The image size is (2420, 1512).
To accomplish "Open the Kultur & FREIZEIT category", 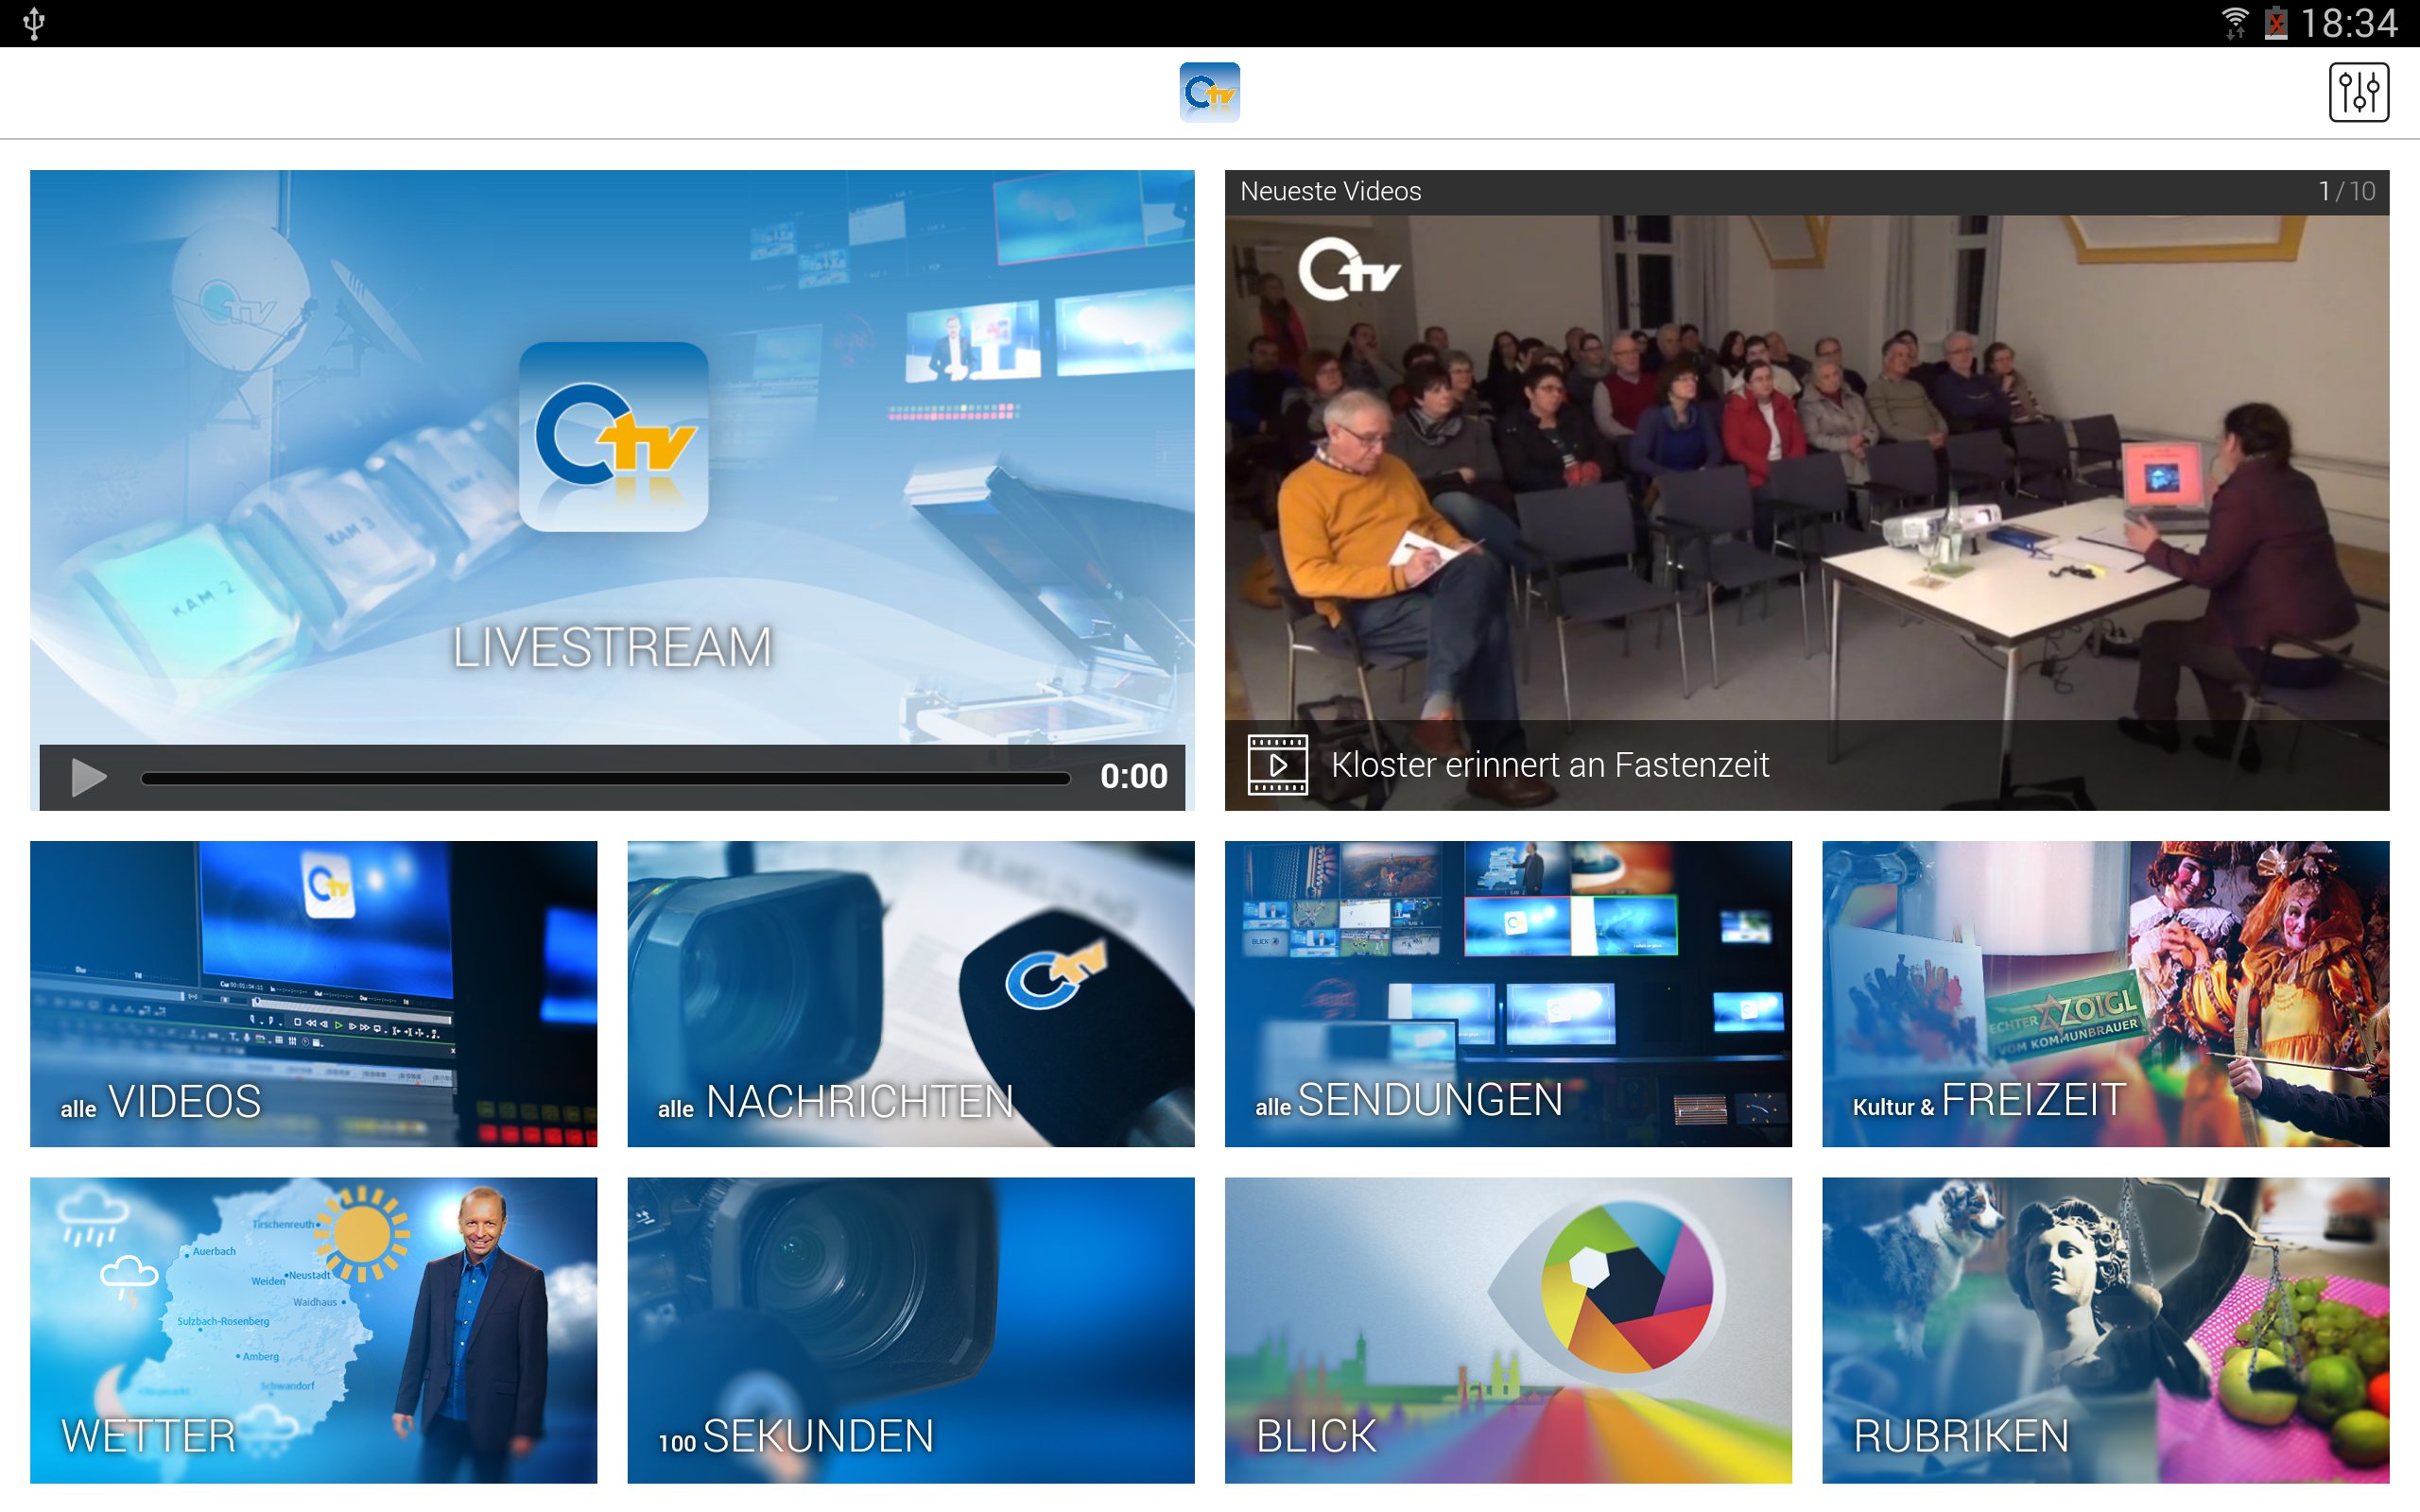I will click(2105, 994).
